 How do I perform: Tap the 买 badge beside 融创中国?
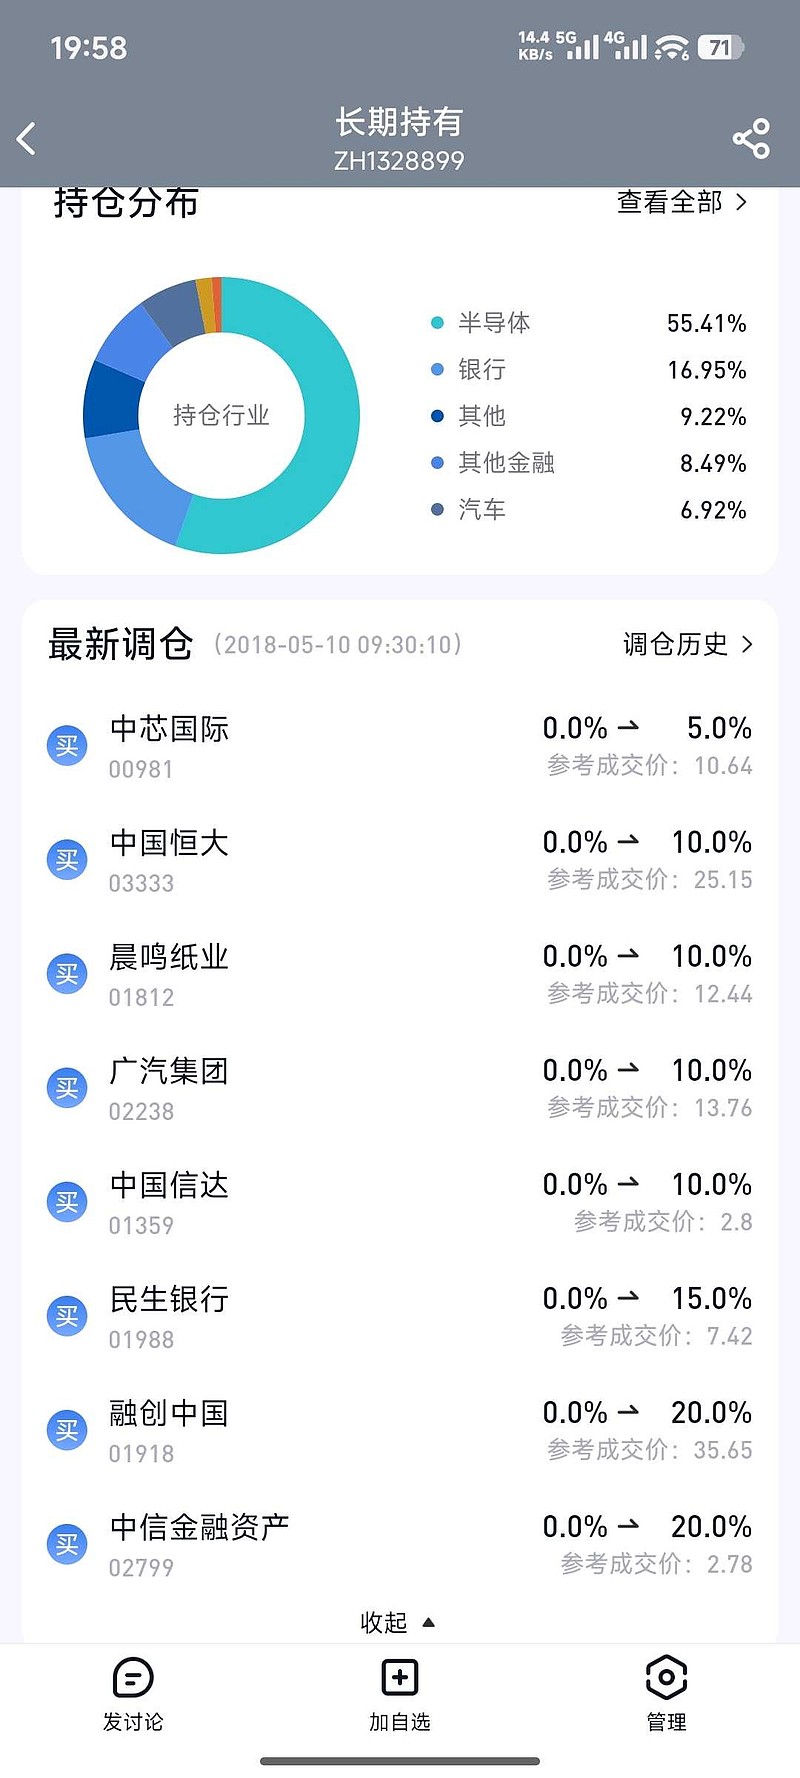[67, 1430]
